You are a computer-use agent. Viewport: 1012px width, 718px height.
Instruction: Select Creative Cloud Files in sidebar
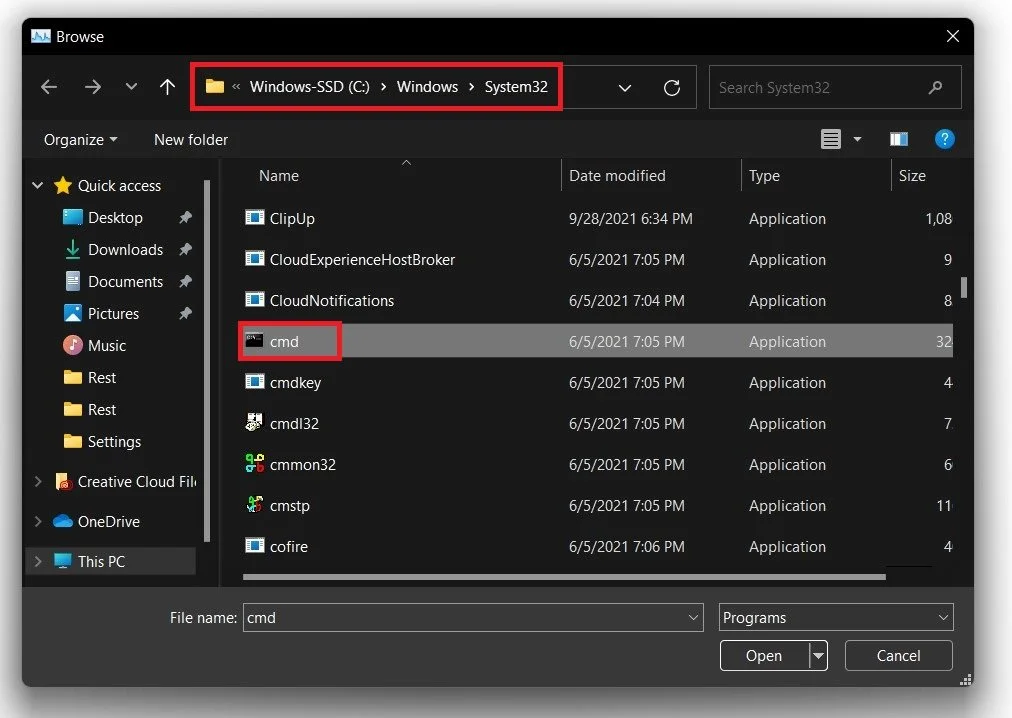[x=126, y=482]
